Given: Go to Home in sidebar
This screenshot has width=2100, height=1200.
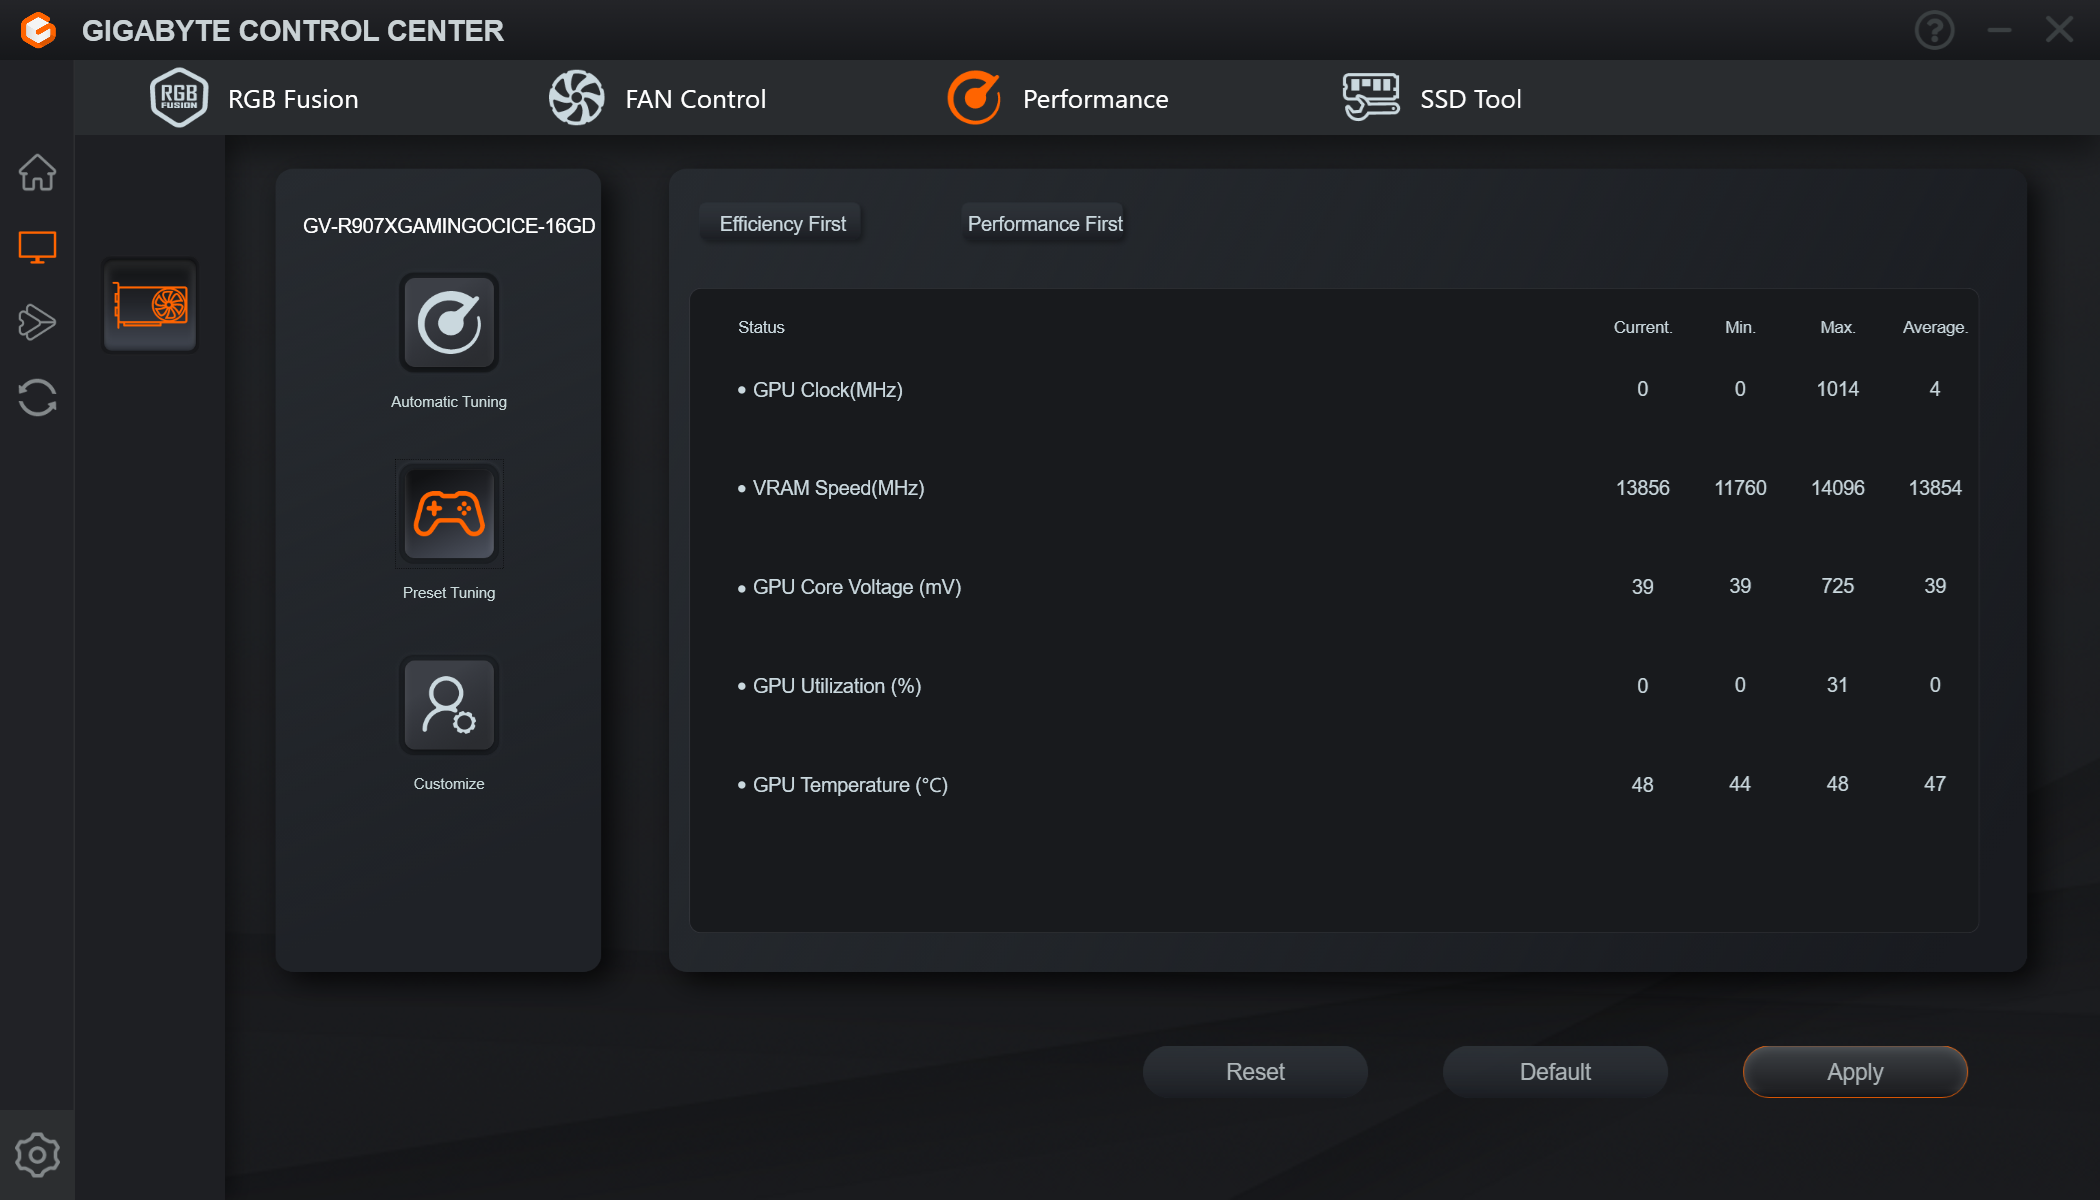Looking at the screenshot, I should [x=37, y=172].
